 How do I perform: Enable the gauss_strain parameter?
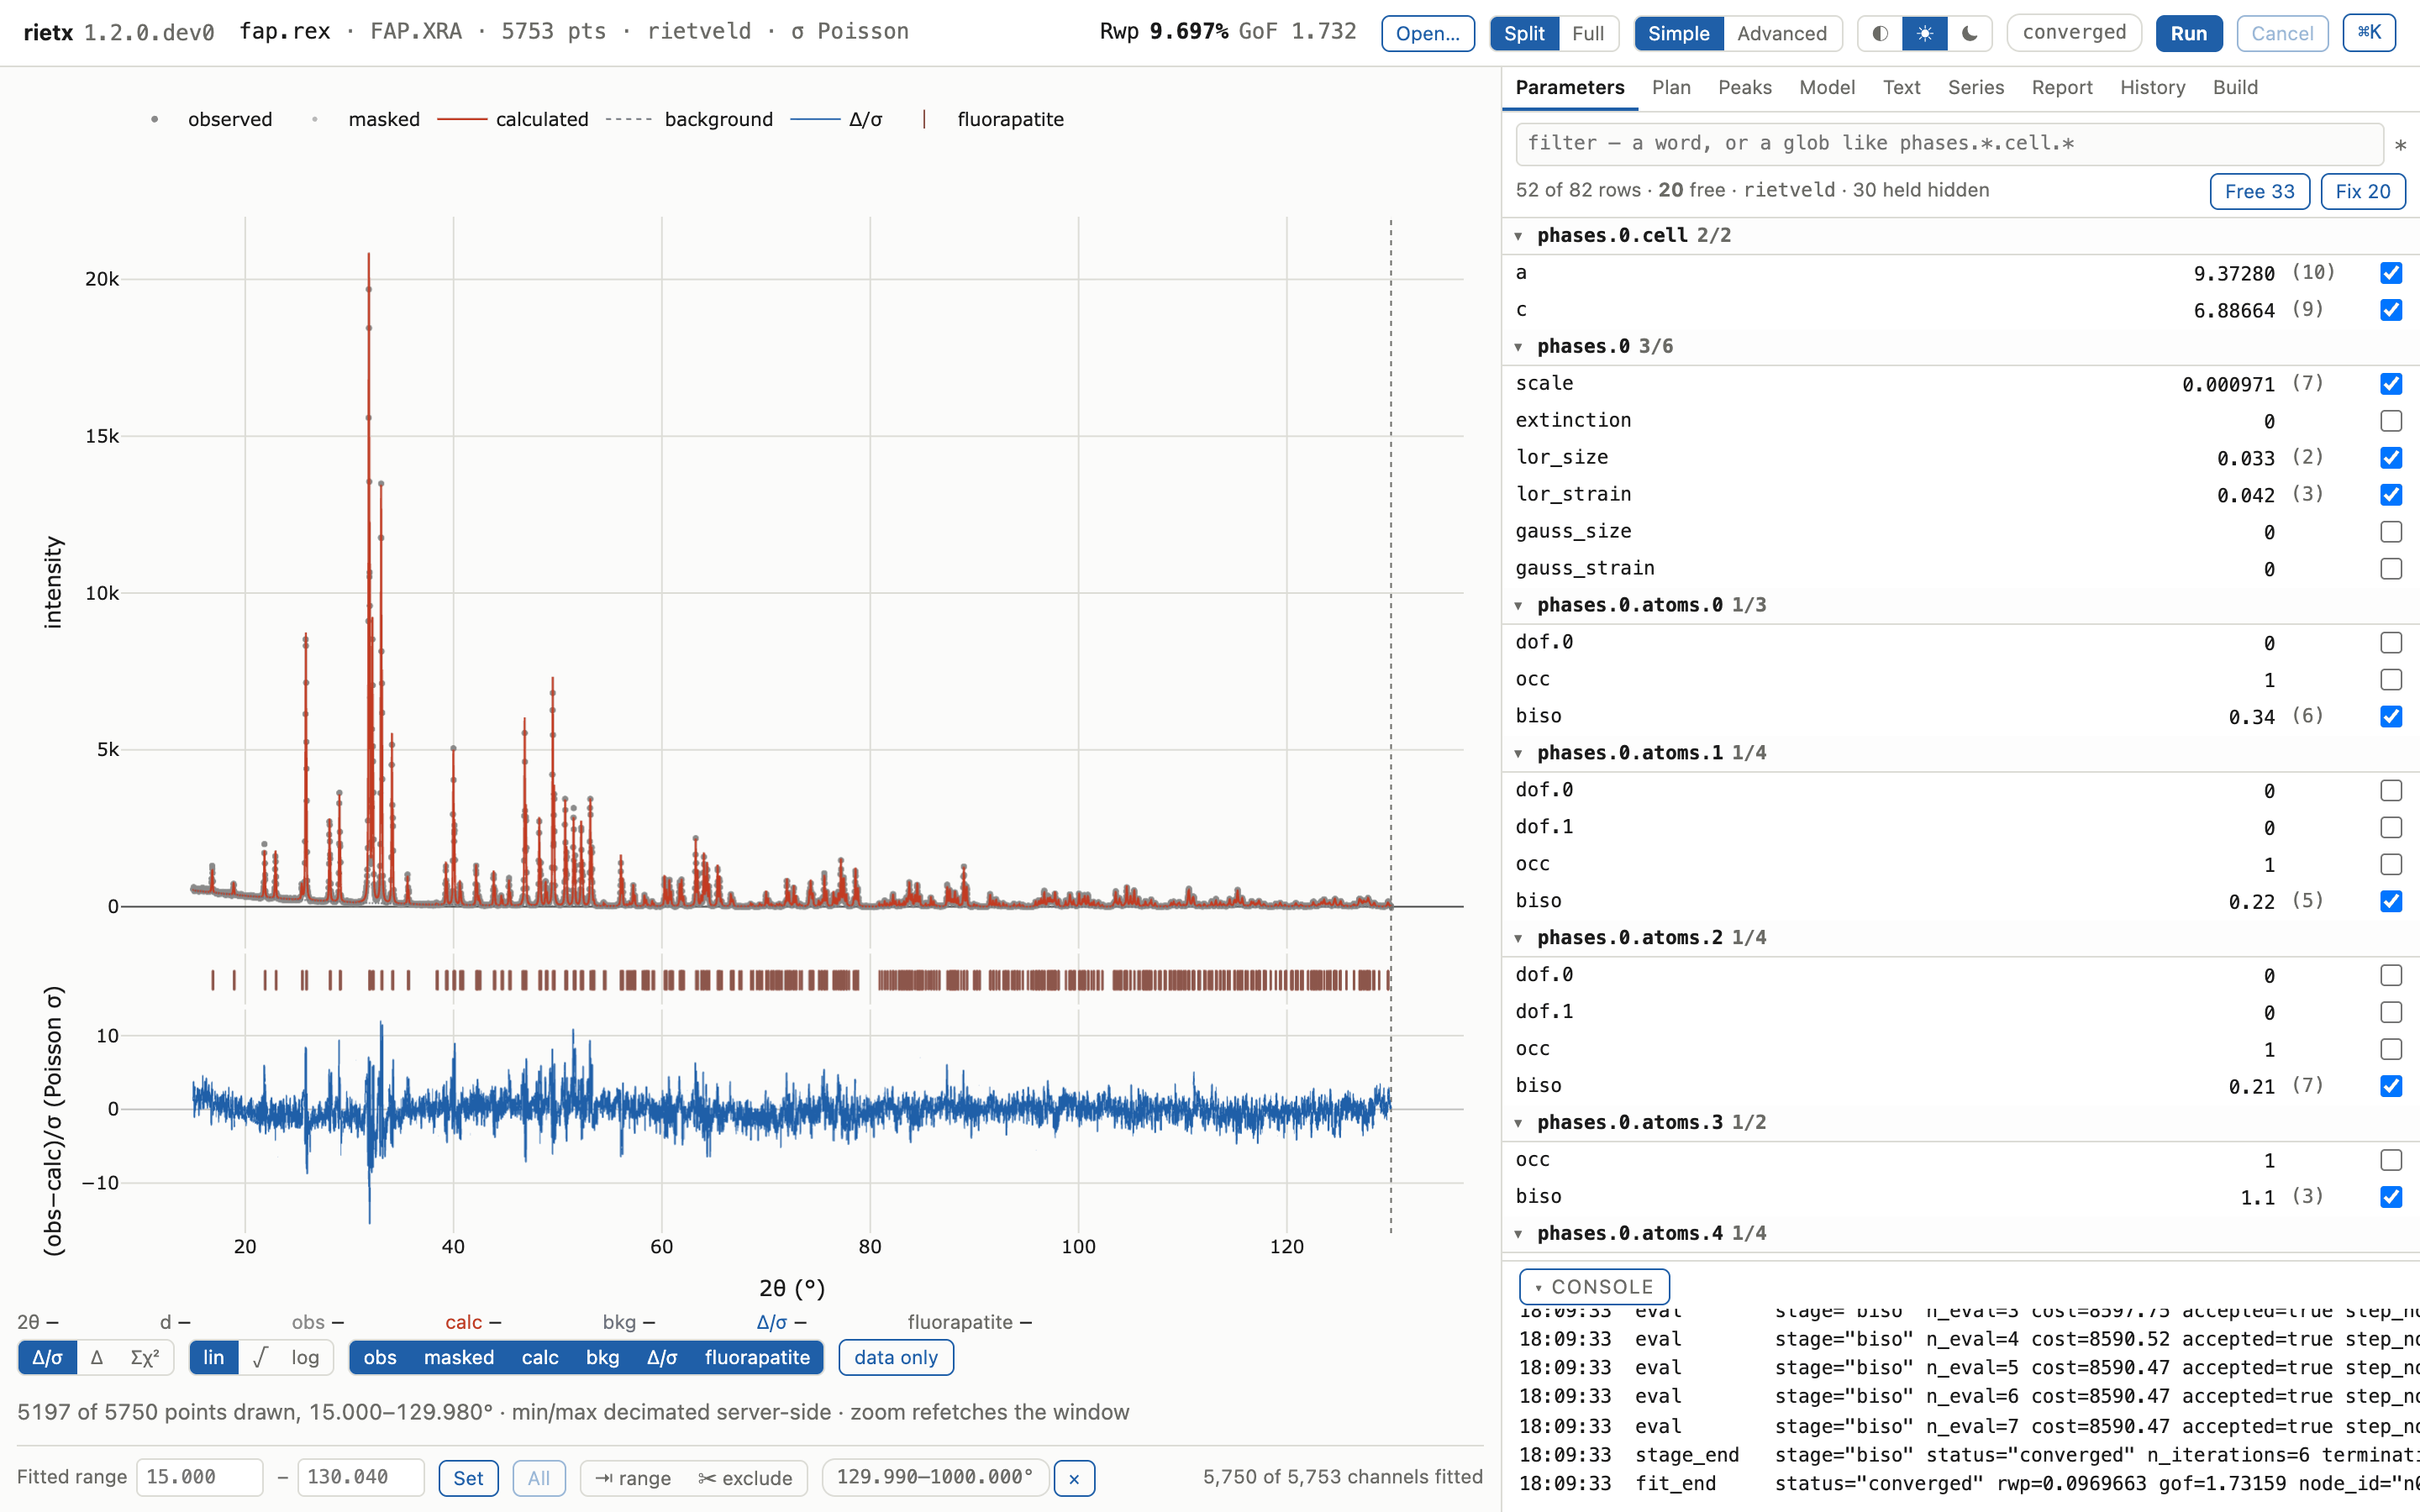(2391, 569)
